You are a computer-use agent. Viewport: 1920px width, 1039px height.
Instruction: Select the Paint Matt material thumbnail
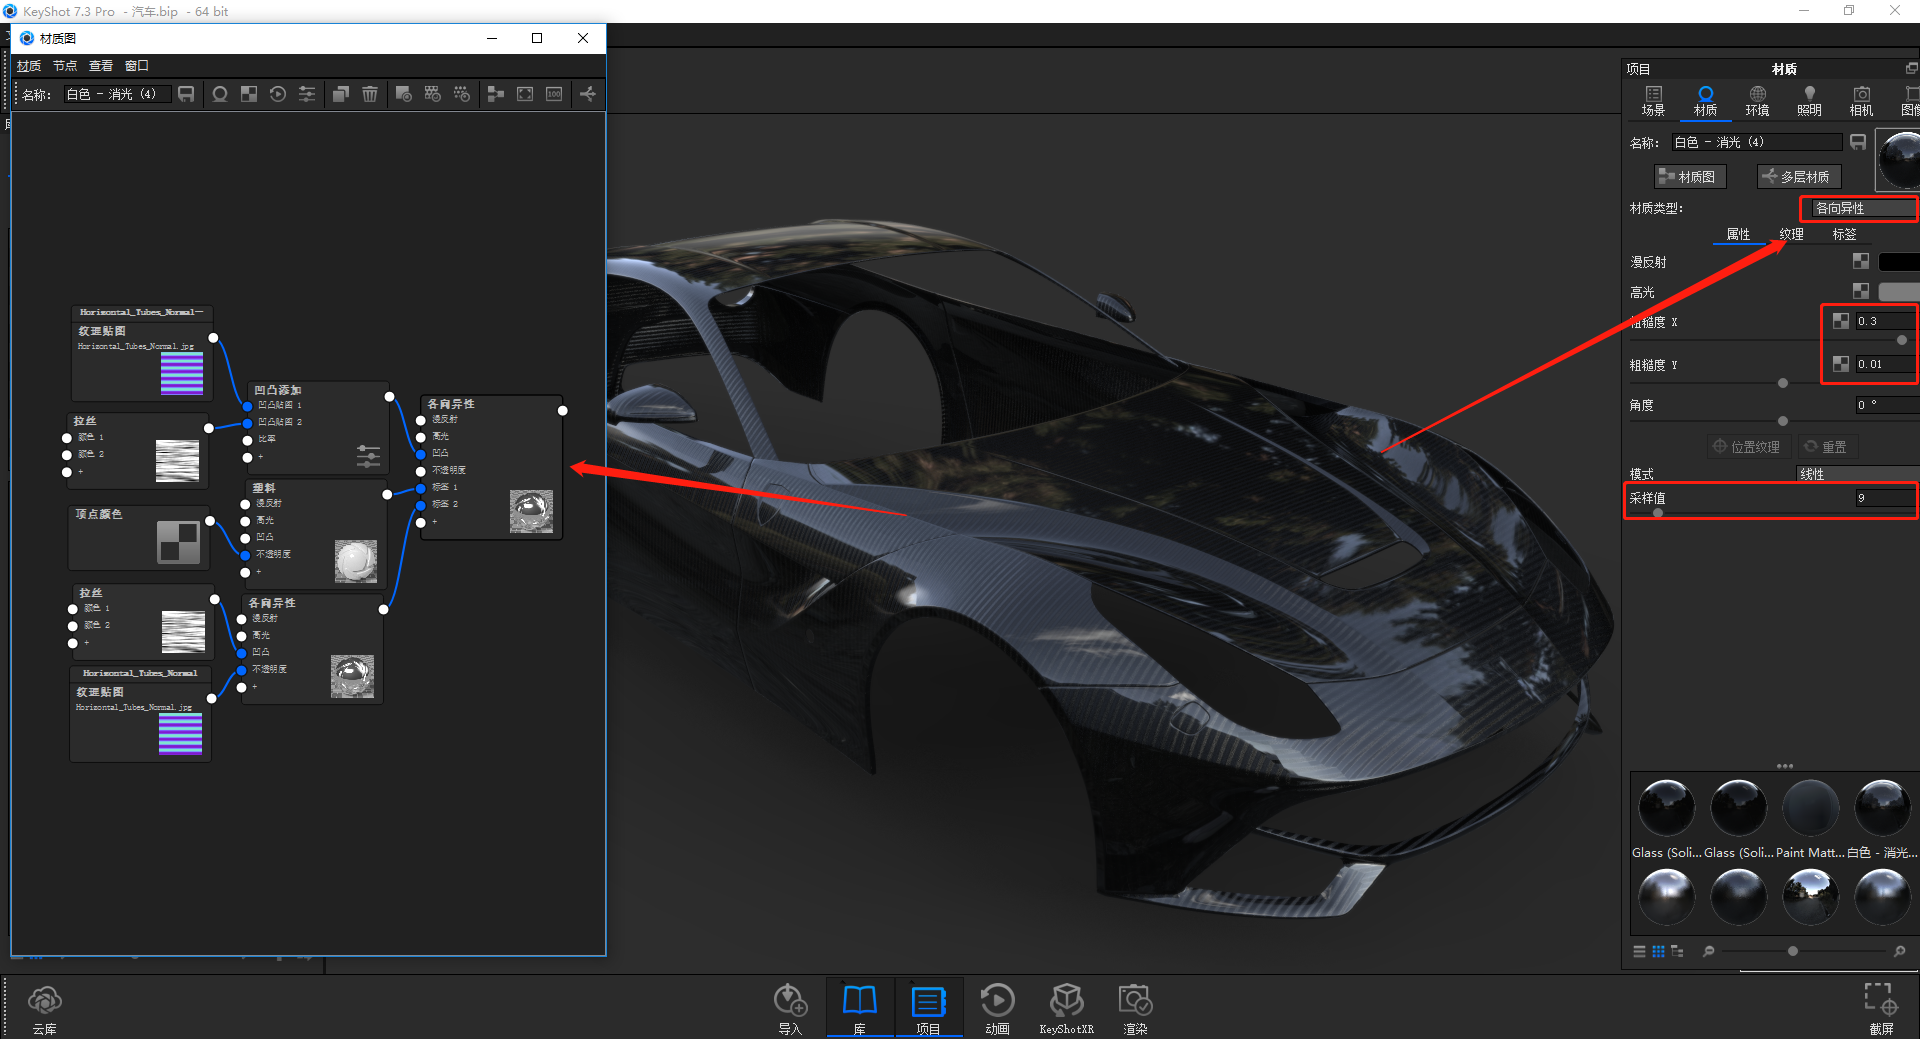(1809, 808)
